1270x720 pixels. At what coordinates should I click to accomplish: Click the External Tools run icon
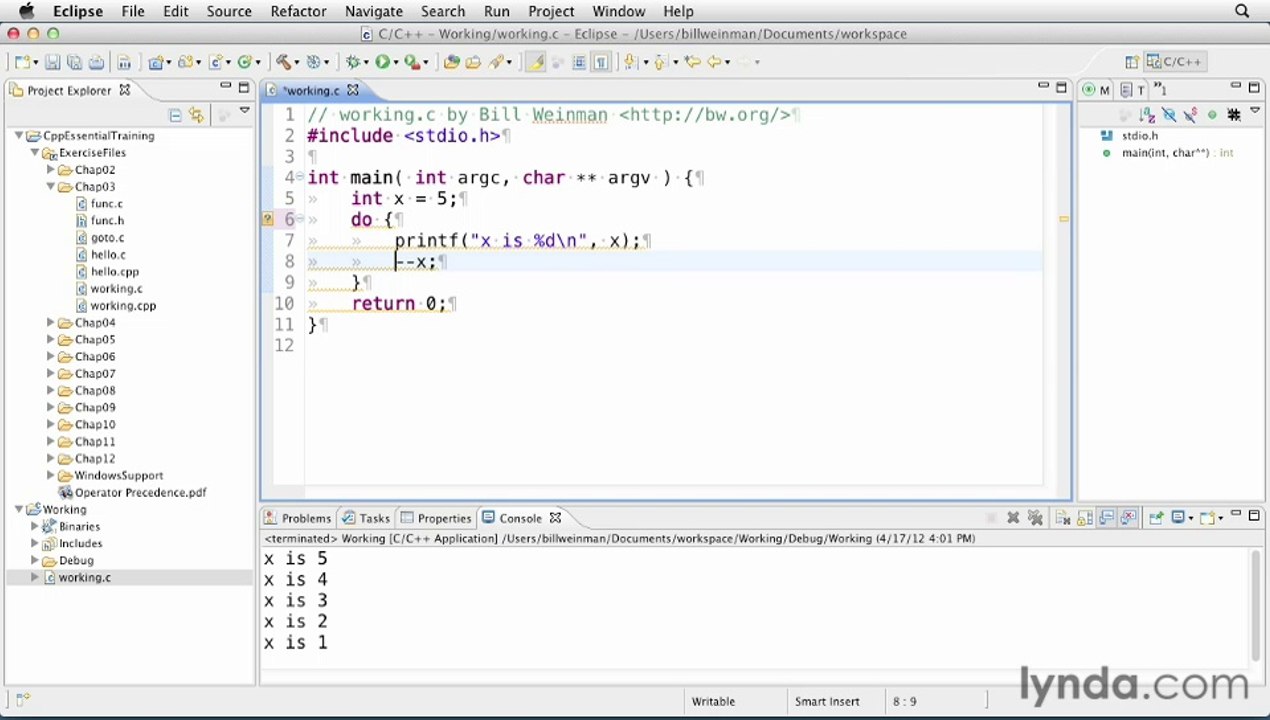[x=412, y=62]
